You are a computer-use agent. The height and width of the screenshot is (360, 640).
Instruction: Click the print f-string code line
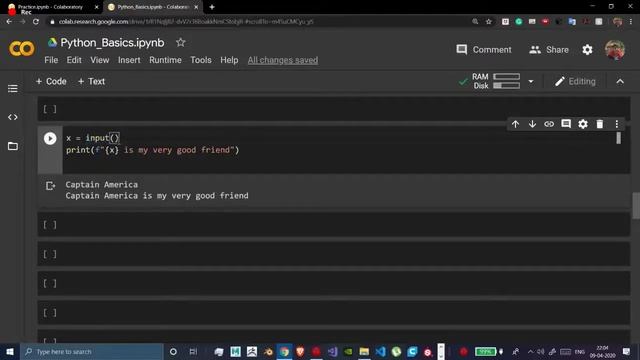click(152, 150)
